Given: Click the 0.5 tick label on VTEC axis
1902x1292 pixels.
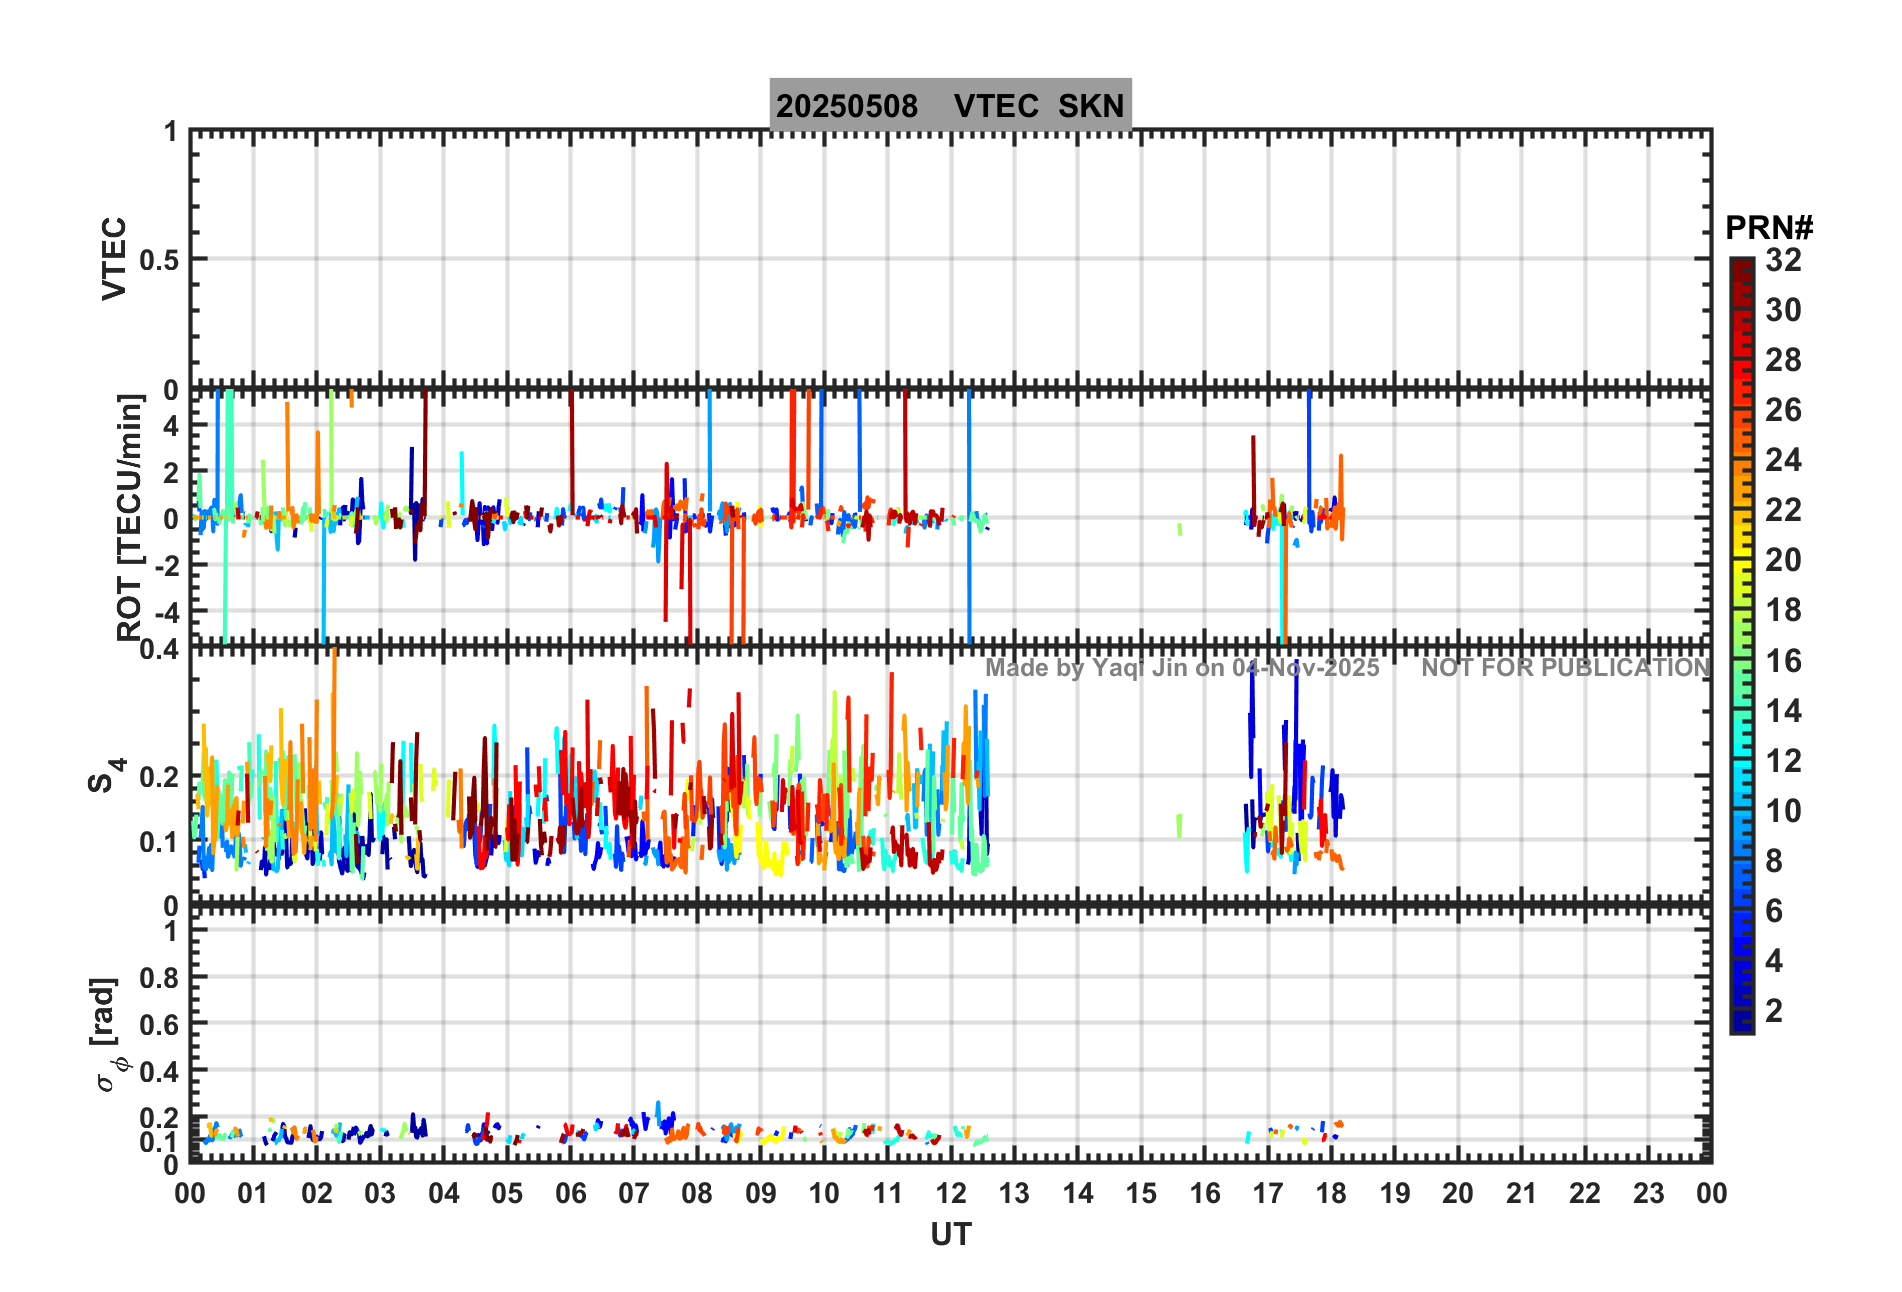Looking at the screenshot, I should [x=158, y=260].
